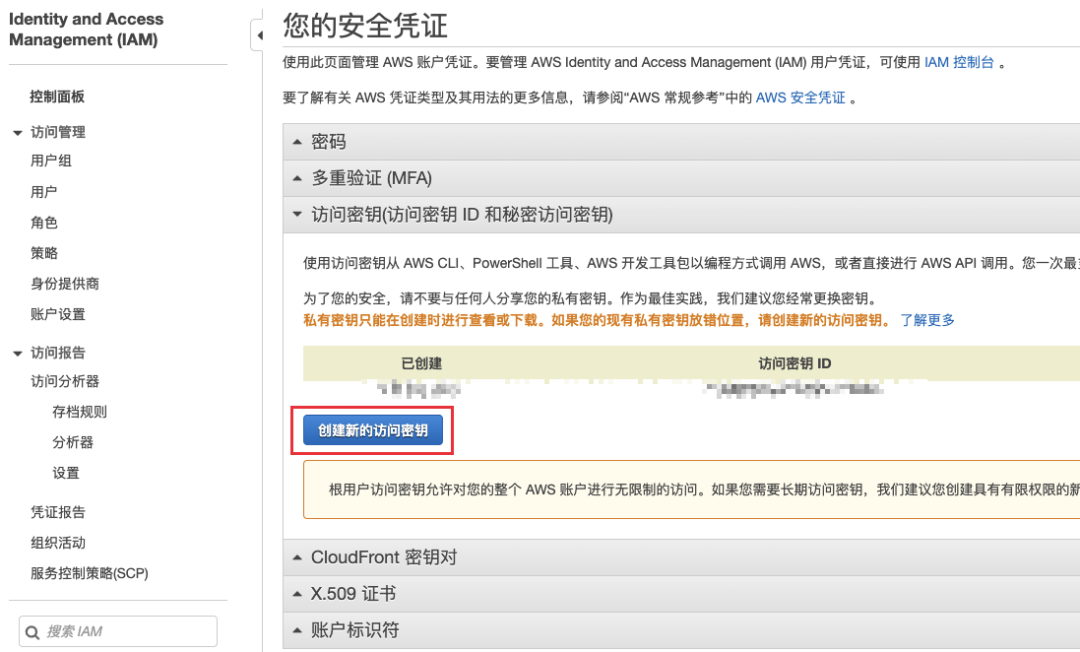Click the blurred access key ID cell

(x=794, y=390)
